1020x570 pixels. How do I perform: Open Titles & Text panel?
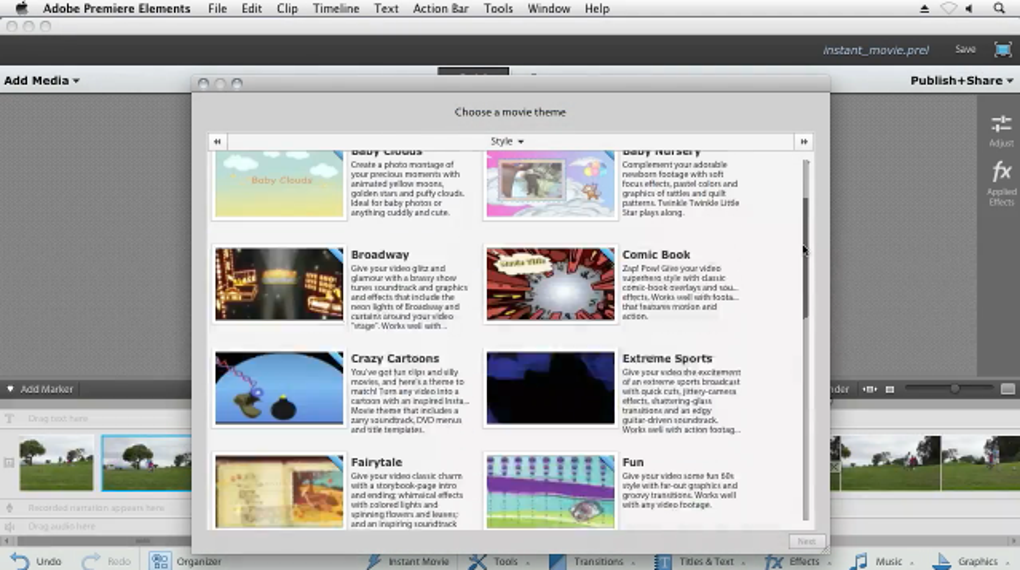(x=699, y=561)
